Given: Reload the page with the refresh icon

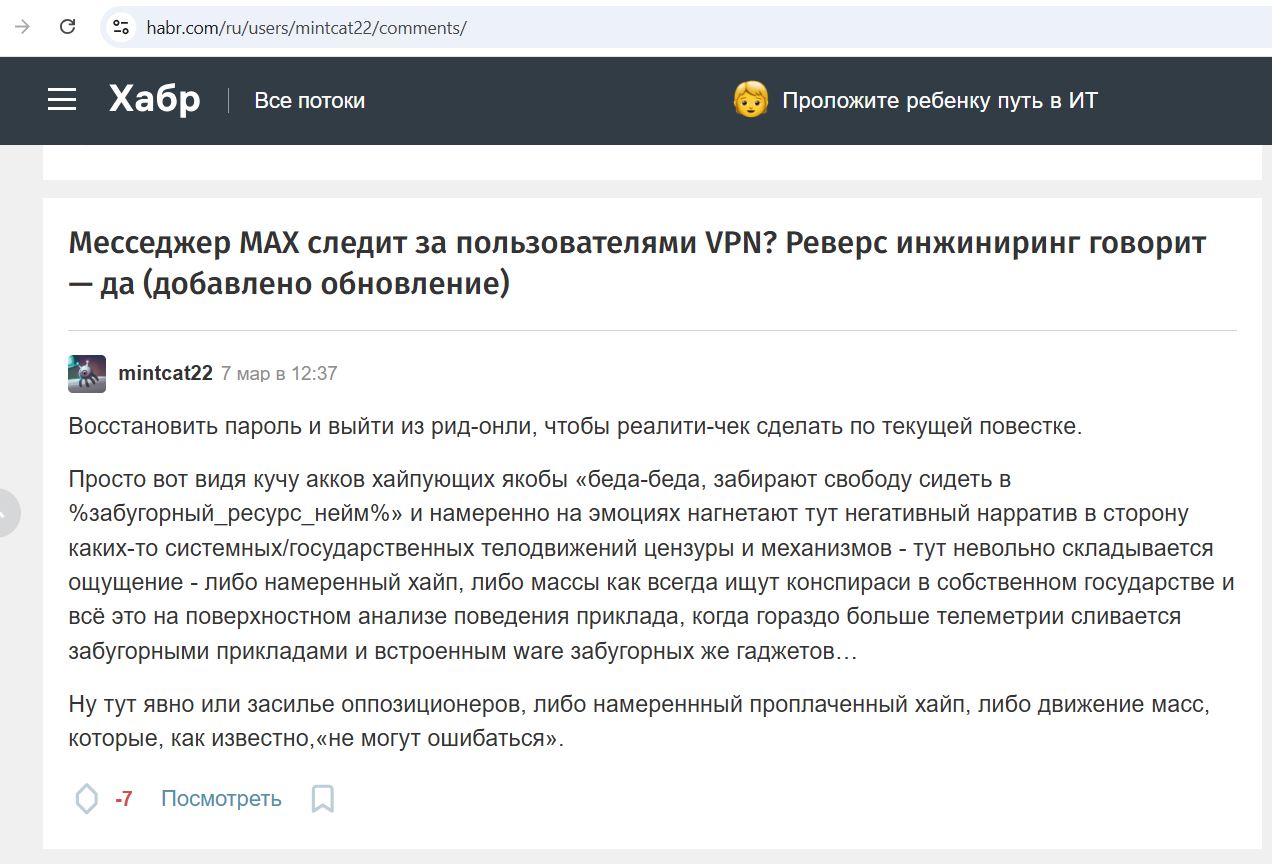Looking at the screenshot, I should [x=68, y=27].
